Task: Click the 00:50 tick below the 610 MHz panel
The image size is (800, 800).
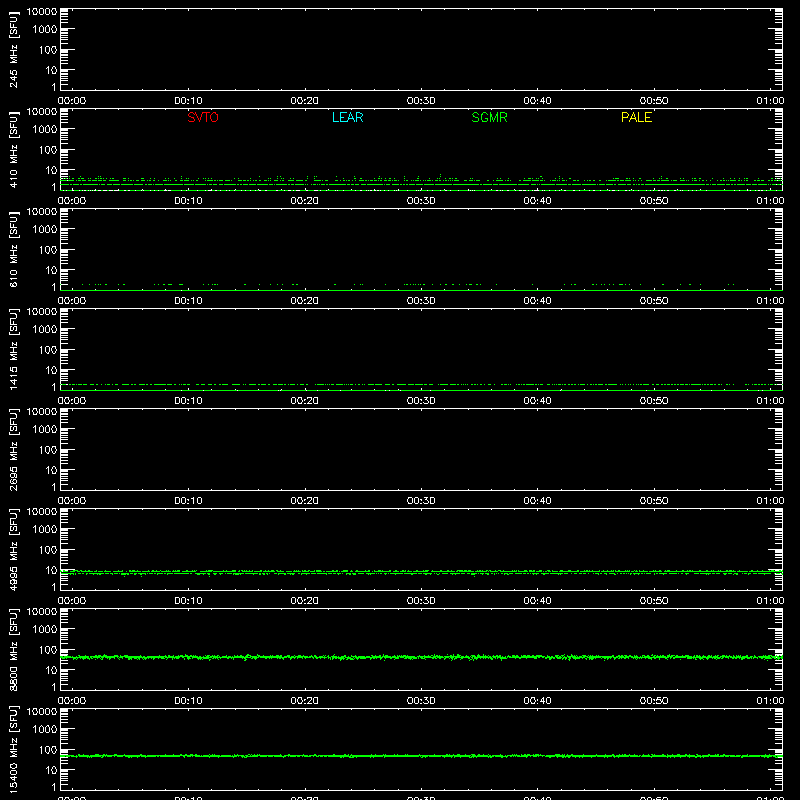Action: click(654, 301)
